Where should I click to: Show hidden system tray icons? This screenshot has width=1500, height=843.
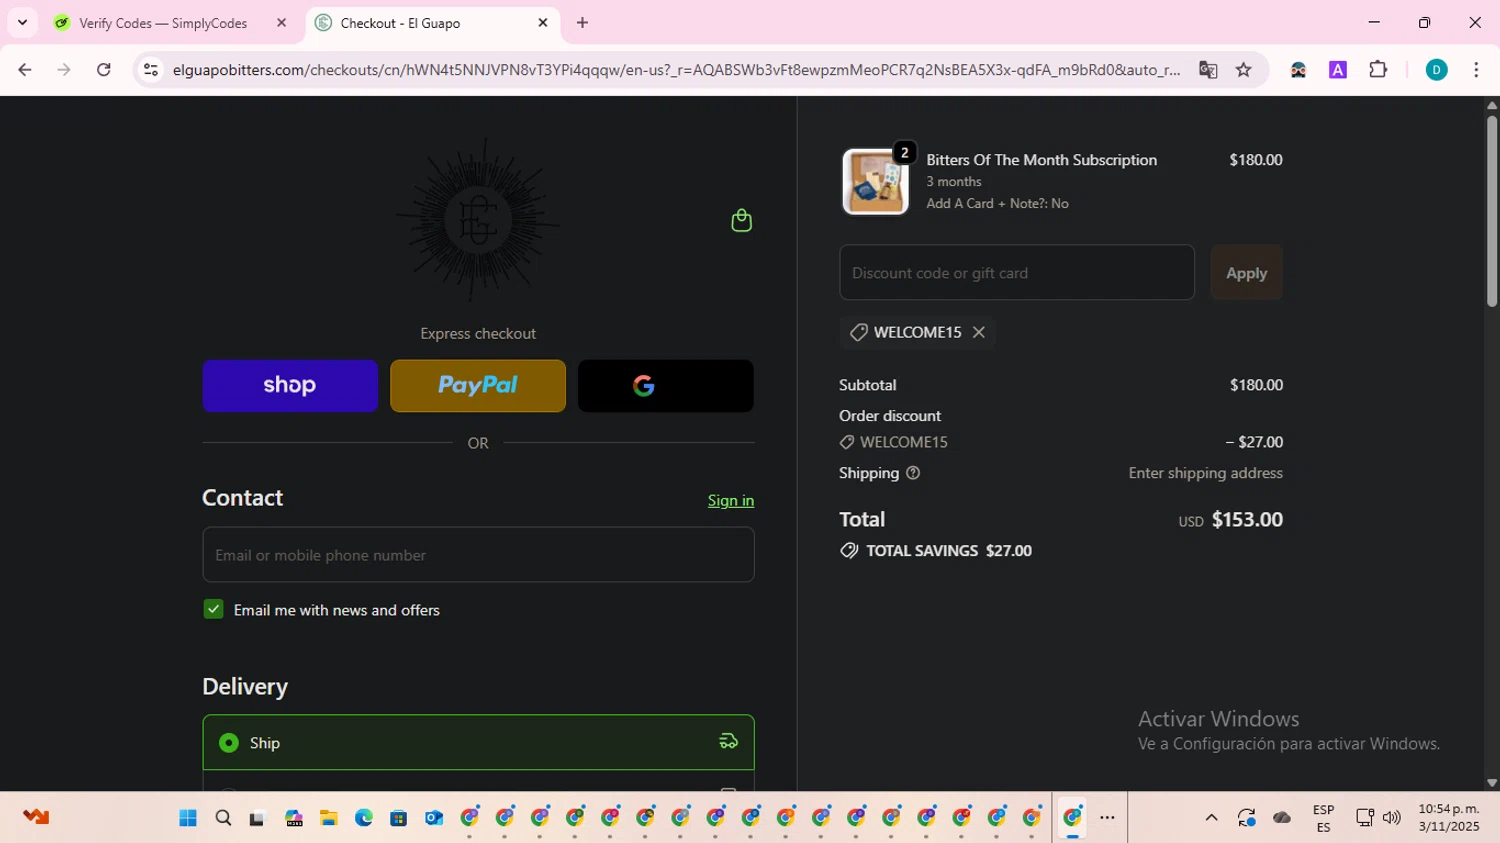(1211, 818)
